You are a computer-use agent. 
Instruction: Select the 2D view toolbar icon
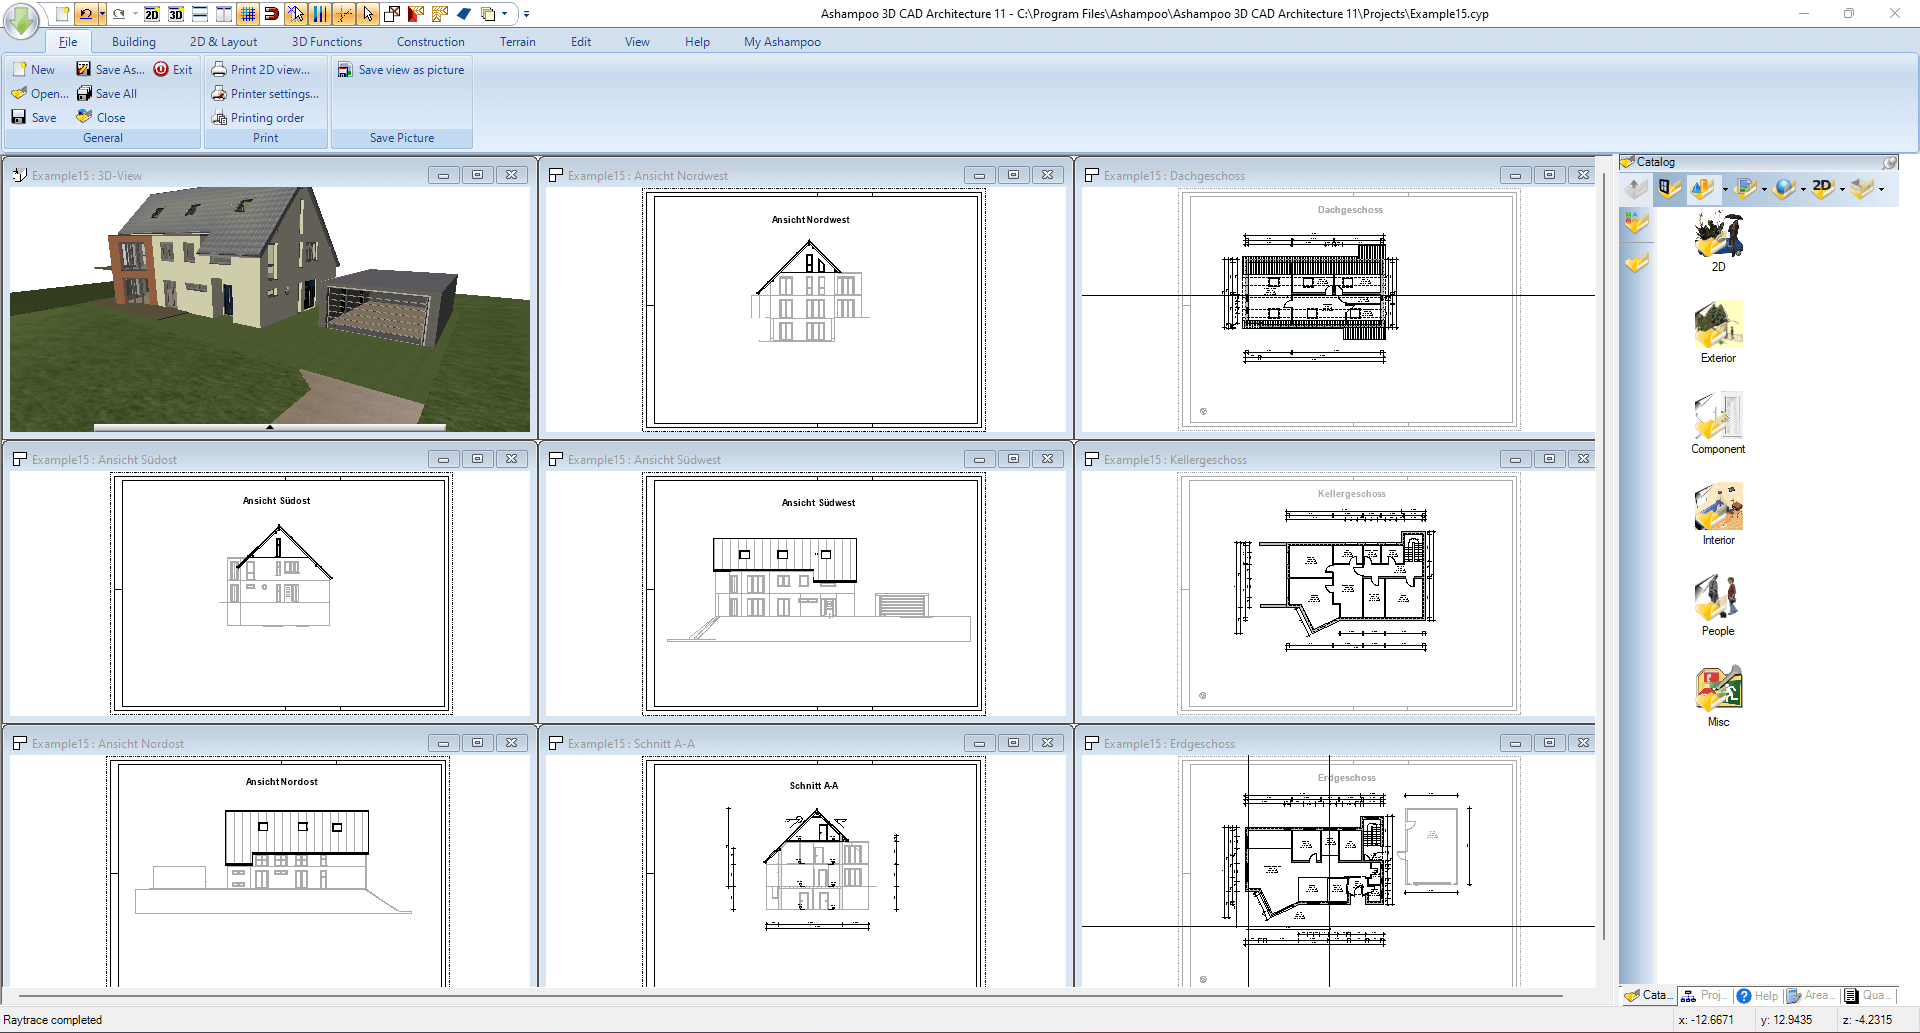coord(151,14)
